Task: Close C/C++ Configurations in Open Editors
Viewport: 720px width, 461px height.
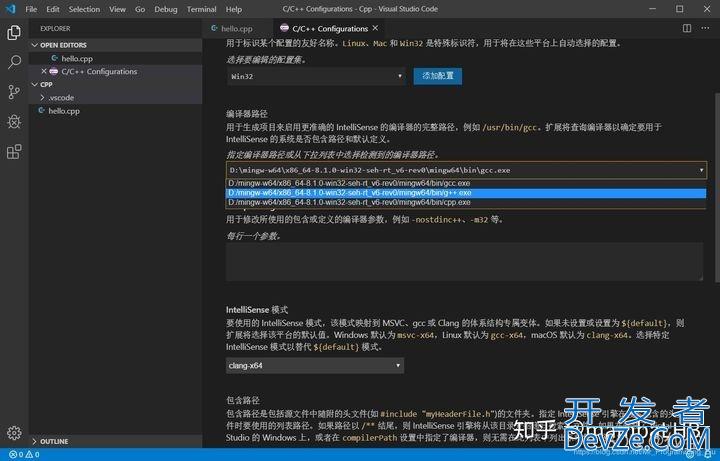Action: 44,71
